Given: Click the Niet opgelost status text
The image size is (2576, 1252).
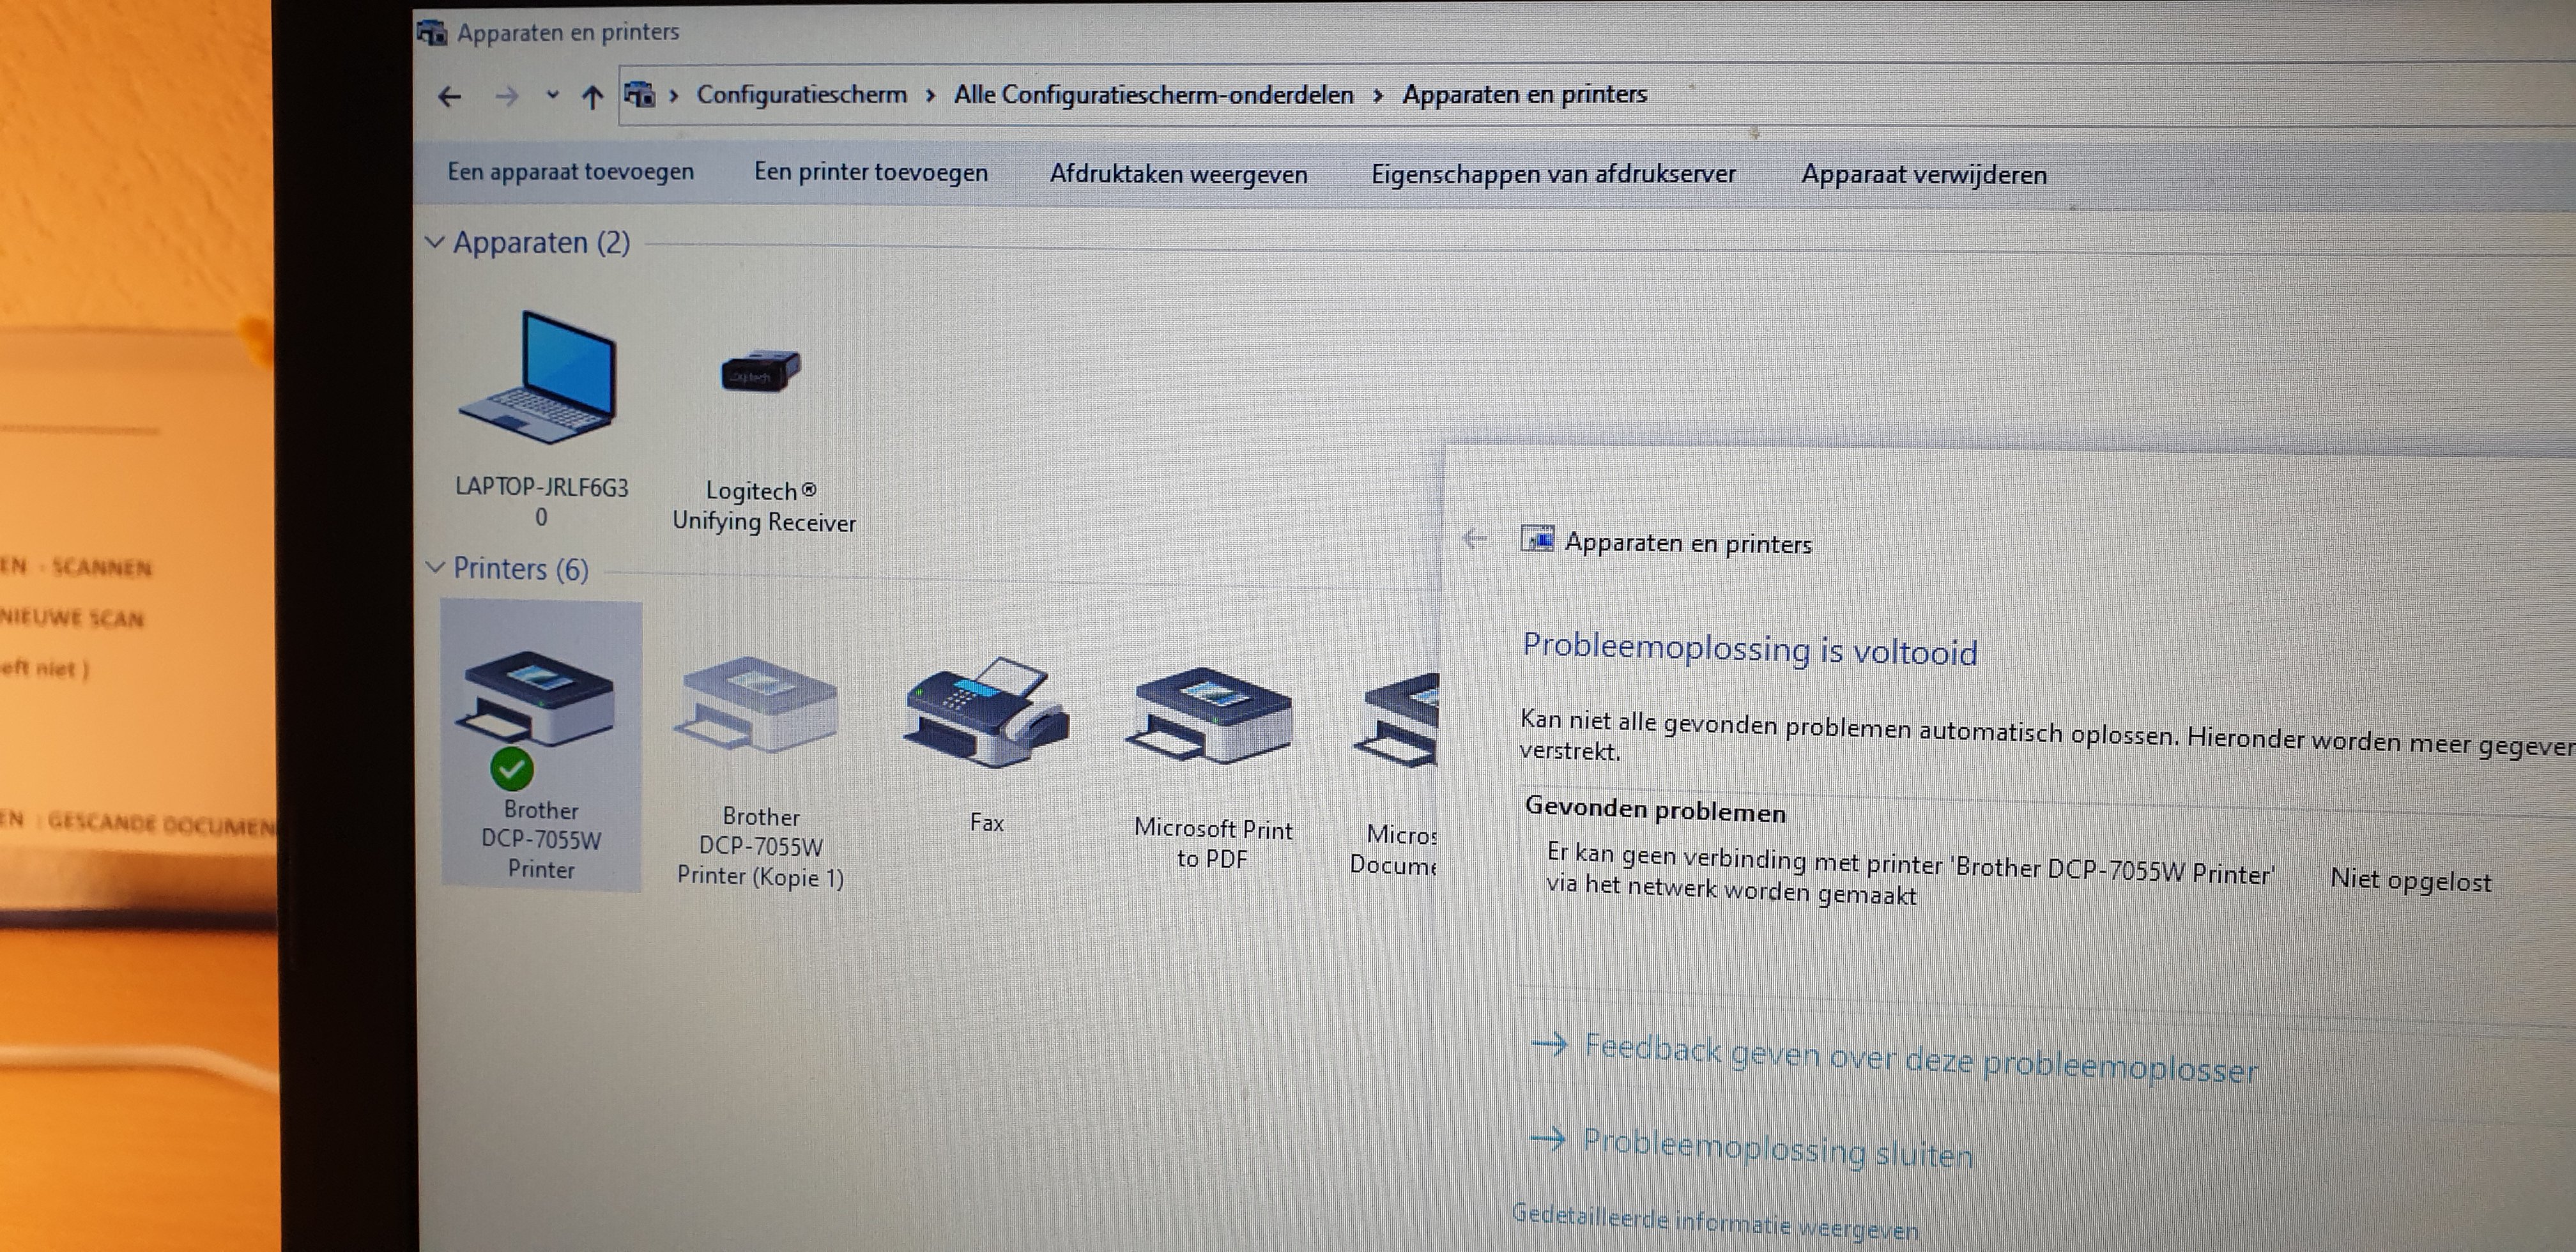Looking at the screenshot, I should (2410, 880).
